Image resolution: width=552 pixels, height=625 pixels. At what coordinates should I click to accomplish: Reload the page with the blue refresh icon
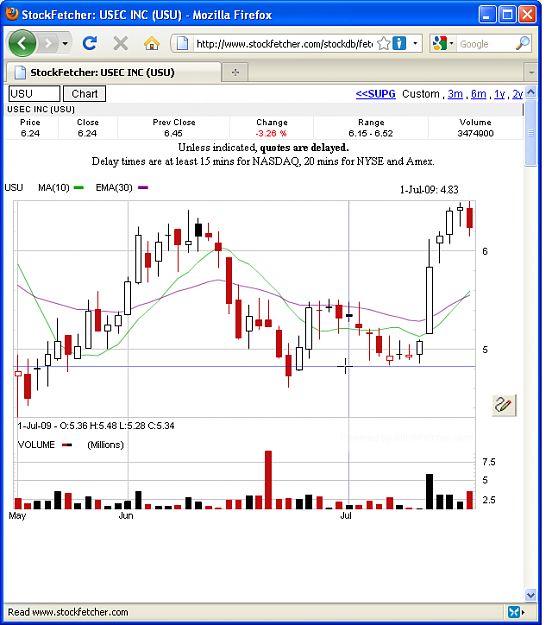coord(90,43)
